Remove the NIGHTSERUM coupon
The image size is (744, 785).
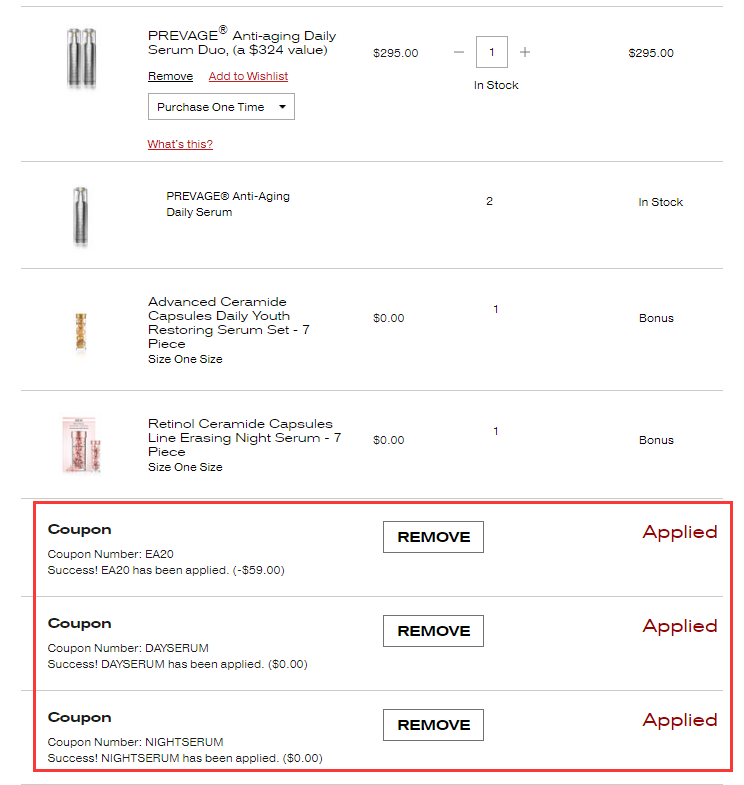click(433, 725)
